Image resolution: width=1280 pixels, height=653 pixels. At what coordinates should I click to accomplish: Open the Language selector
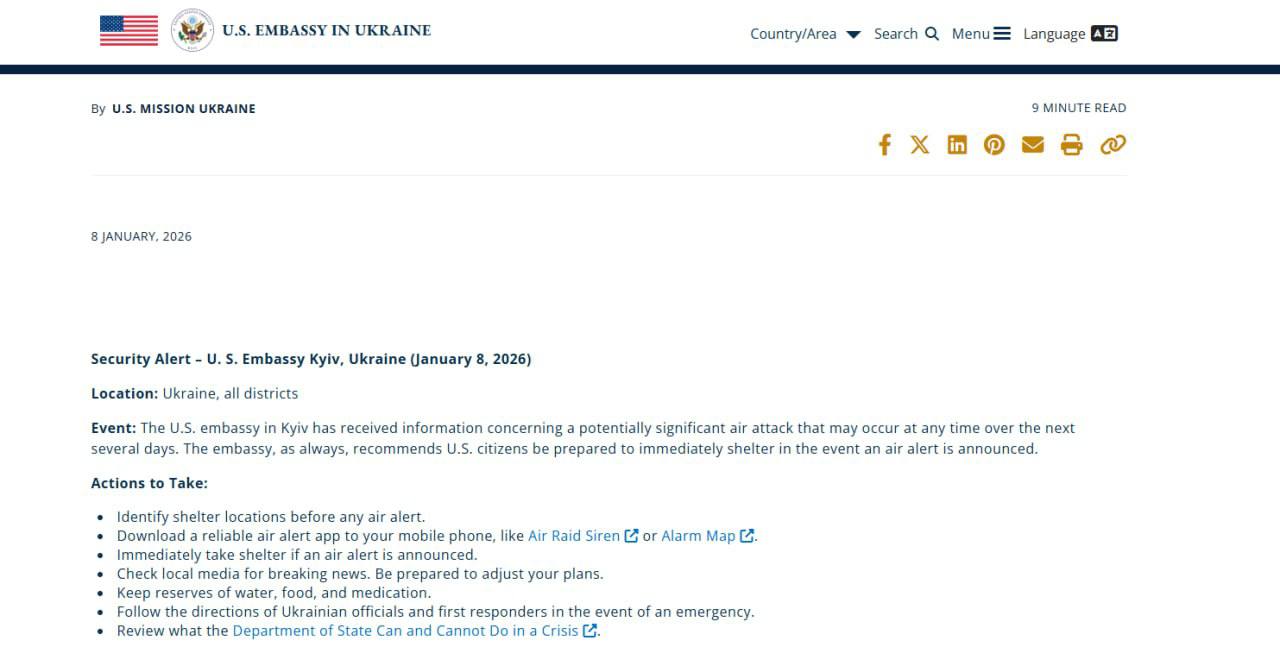(x=1070, y=34)
